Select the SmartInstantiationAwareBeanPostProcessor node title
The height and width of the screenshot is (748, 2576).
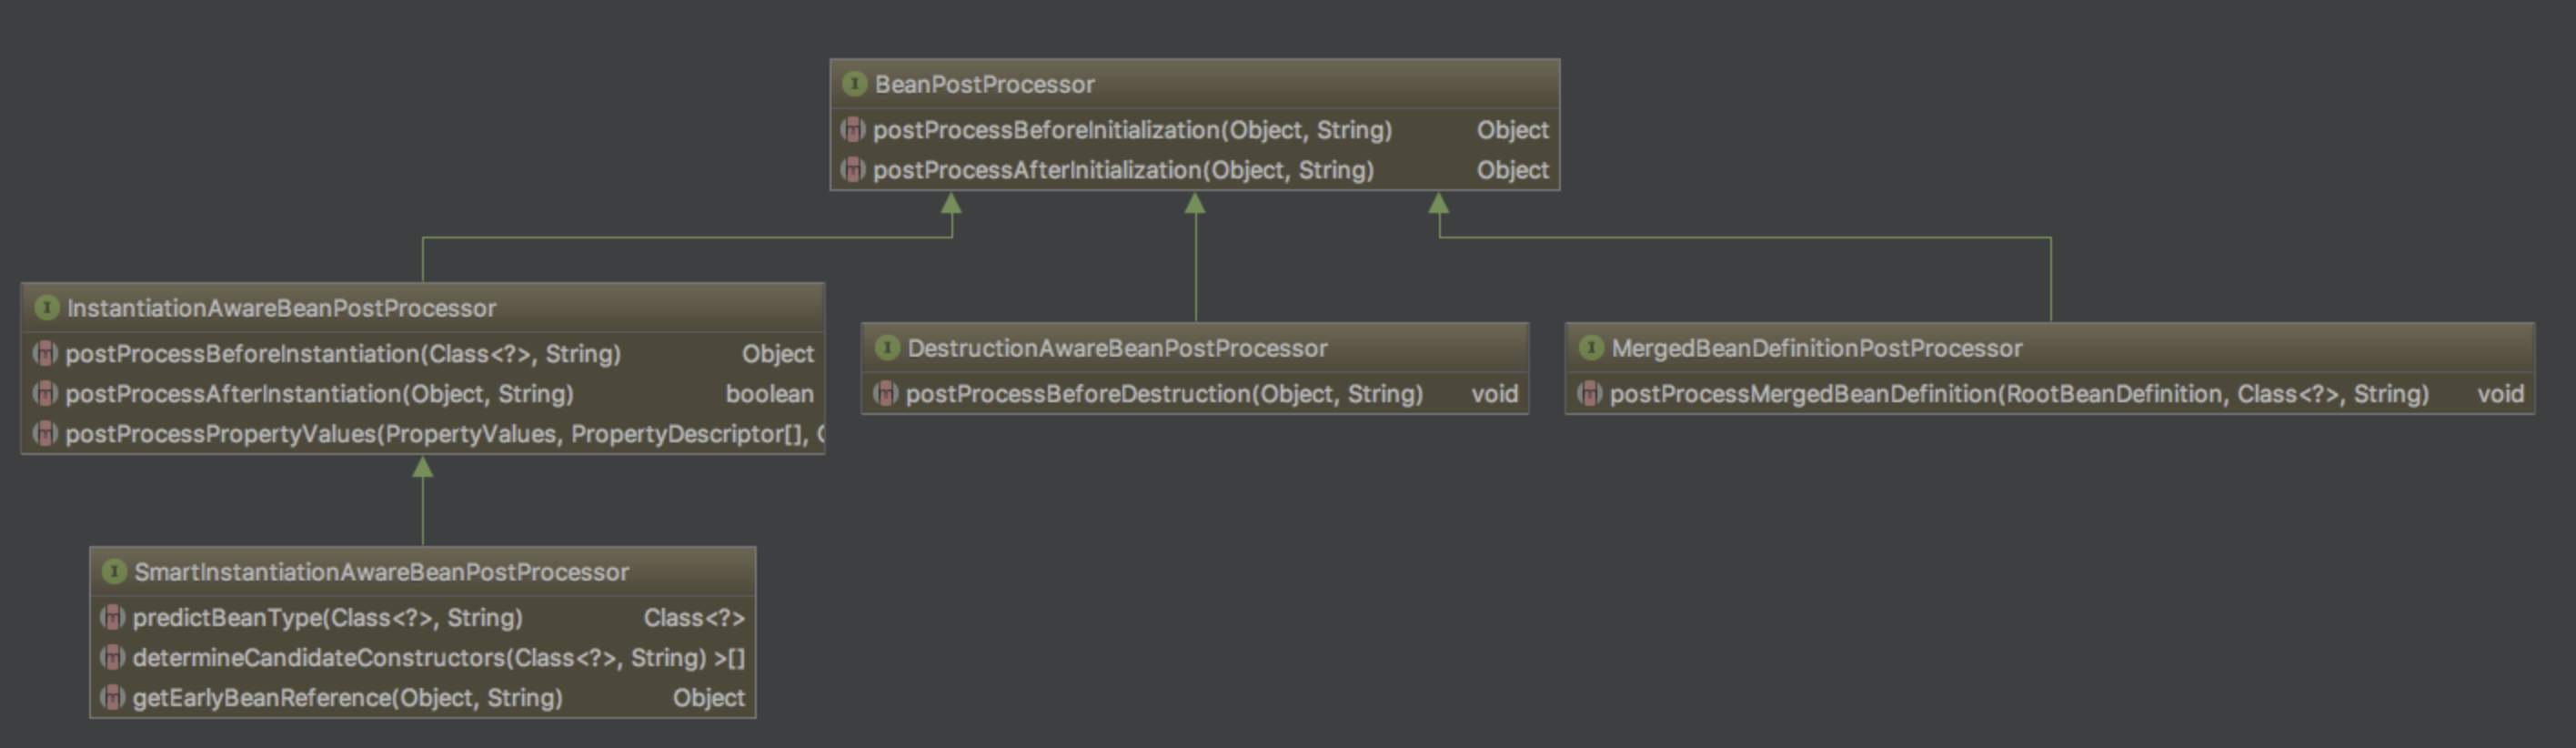coord(381,573)
